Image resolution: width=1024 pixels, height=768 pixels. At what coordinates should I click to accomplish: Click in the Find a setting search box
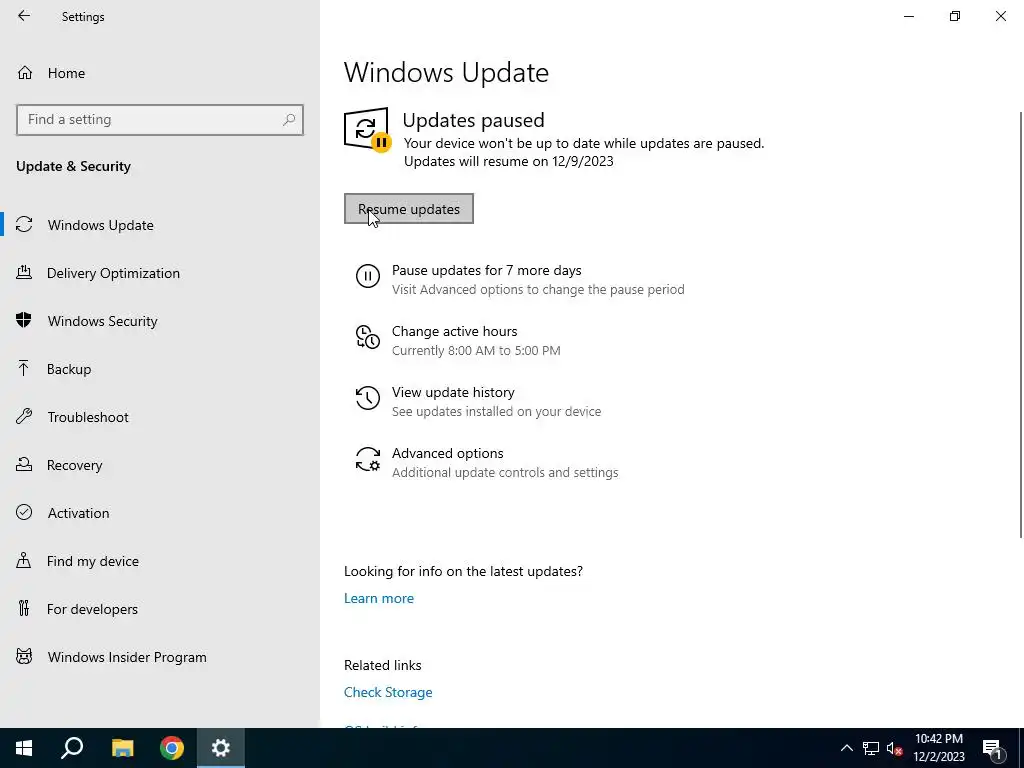160,120
